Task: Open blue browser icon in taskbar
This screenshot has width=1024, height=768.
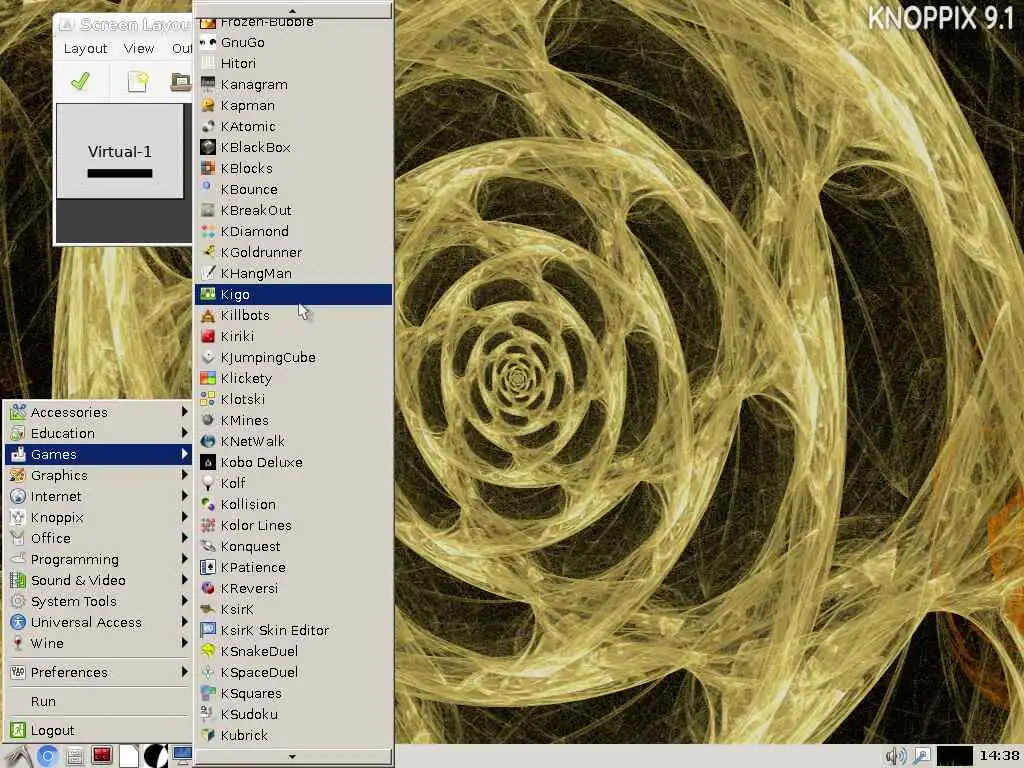Action: (47, 756)
